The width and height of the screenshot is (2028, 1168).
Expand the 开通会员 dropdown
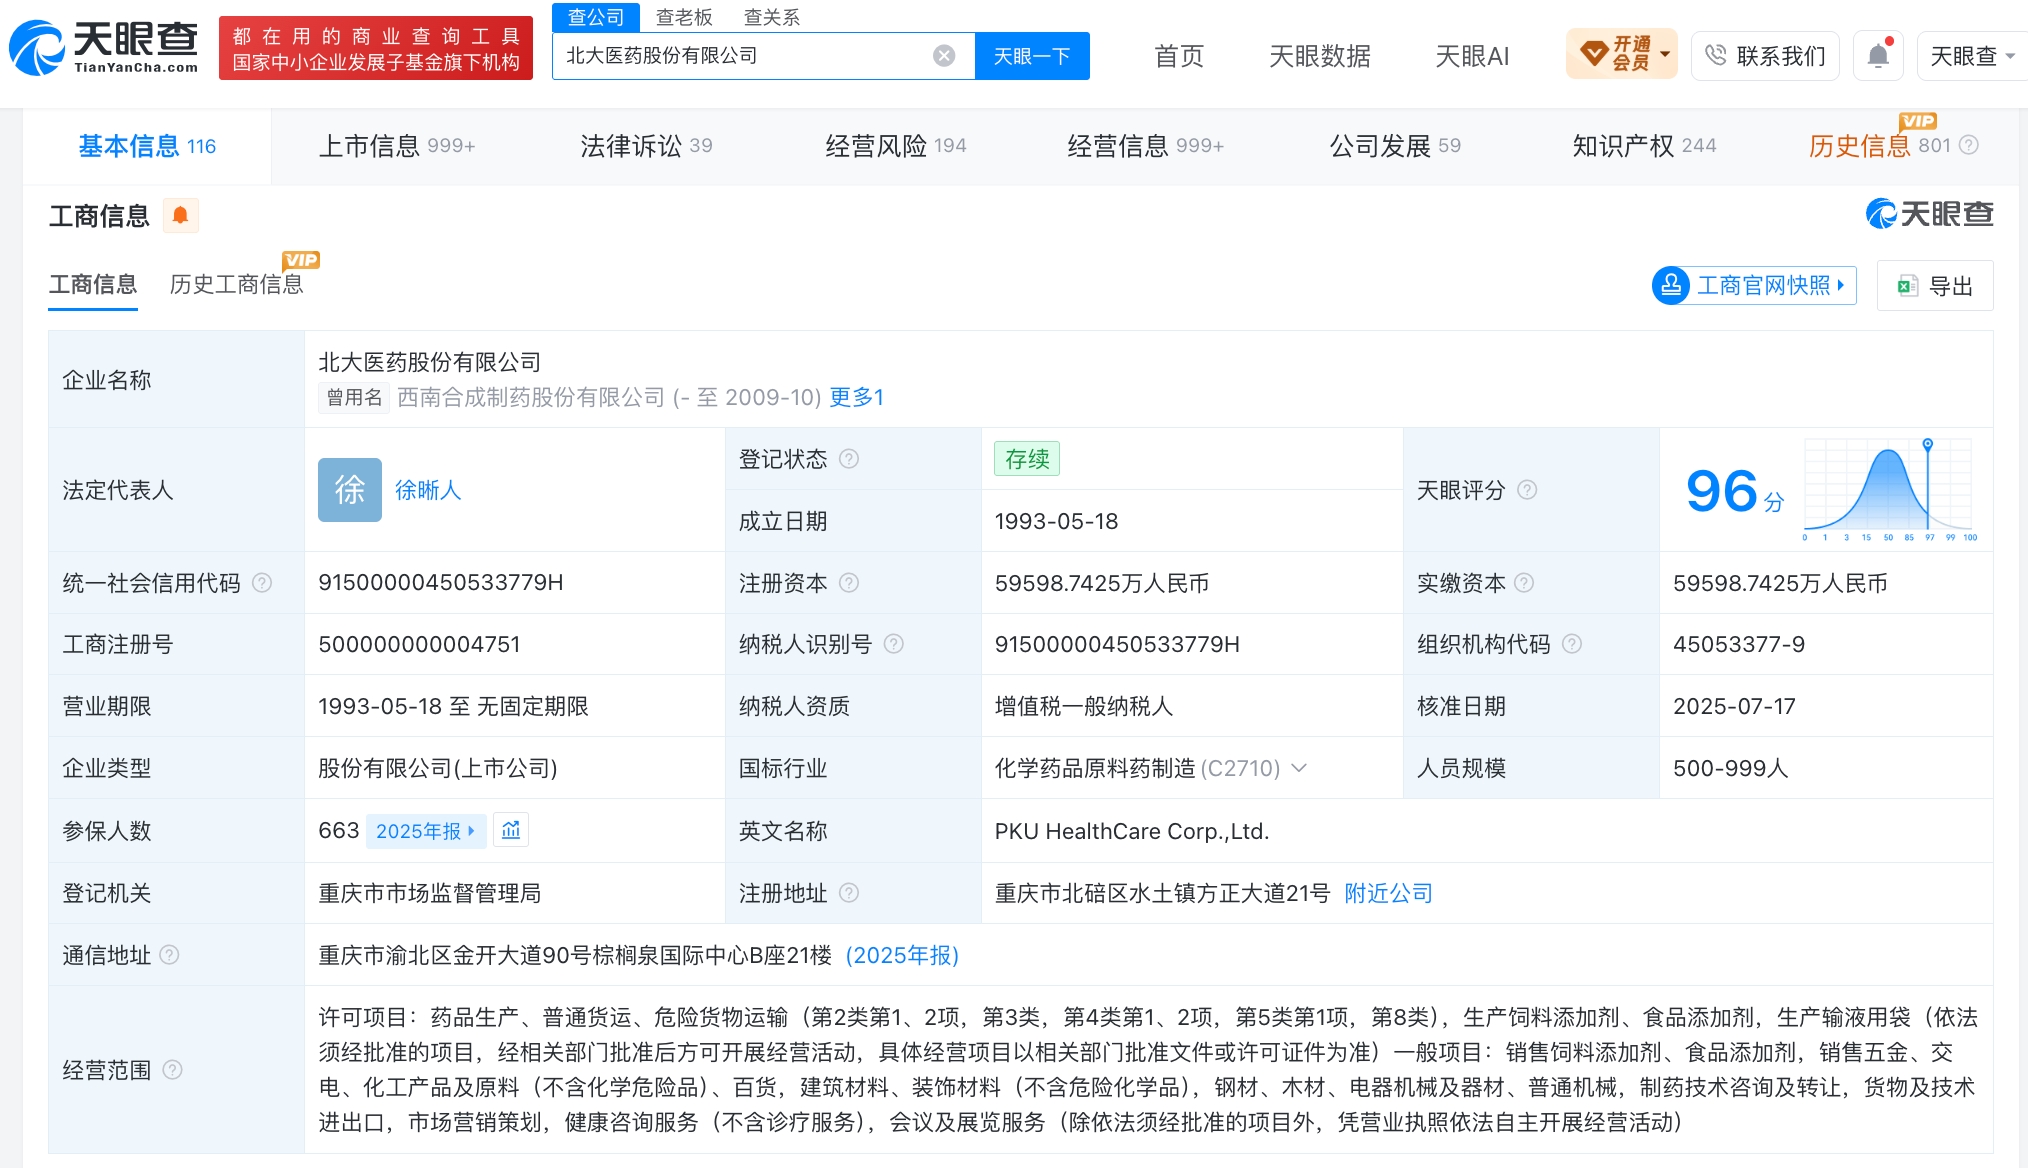point(1621,55)
